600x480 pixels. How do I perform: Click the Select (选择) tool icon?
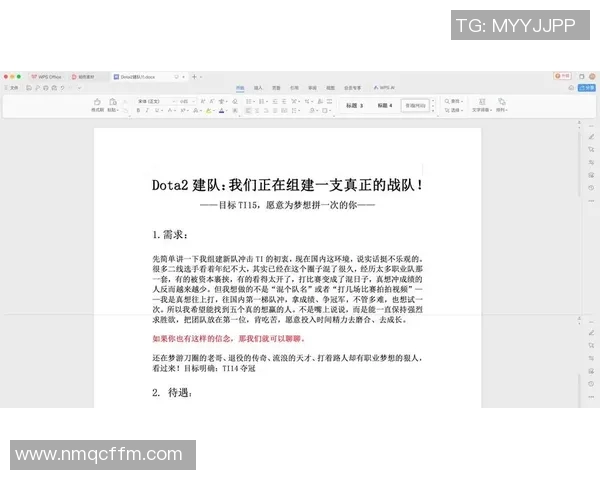pyautogui.click(x=447, y=110)
